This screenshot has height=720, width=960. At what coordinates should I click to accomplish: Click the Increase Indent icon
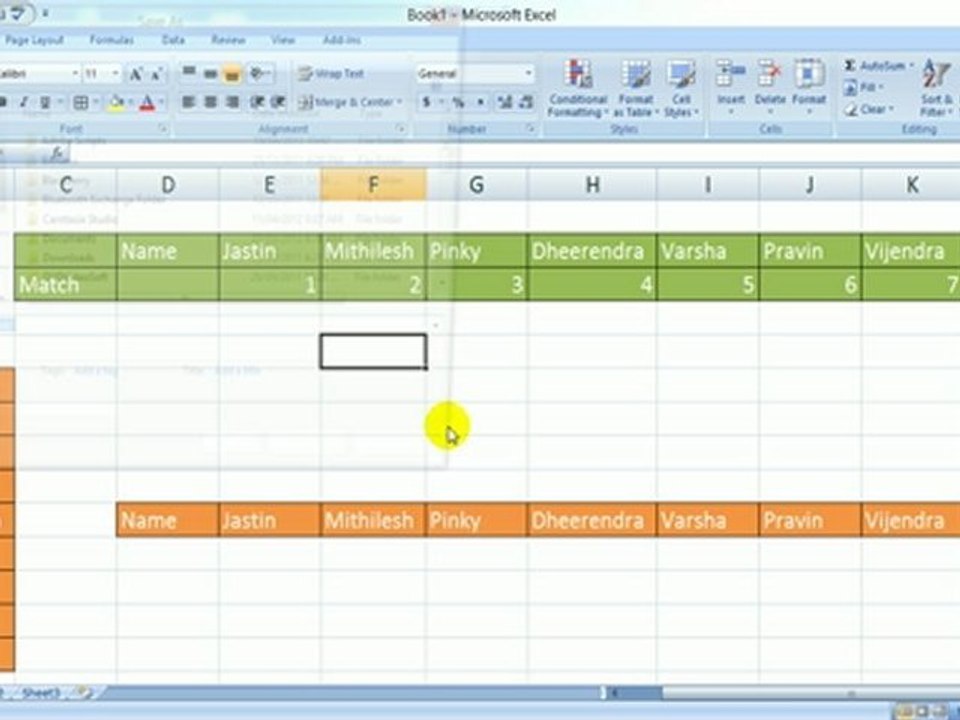click(x=278, y=102)
